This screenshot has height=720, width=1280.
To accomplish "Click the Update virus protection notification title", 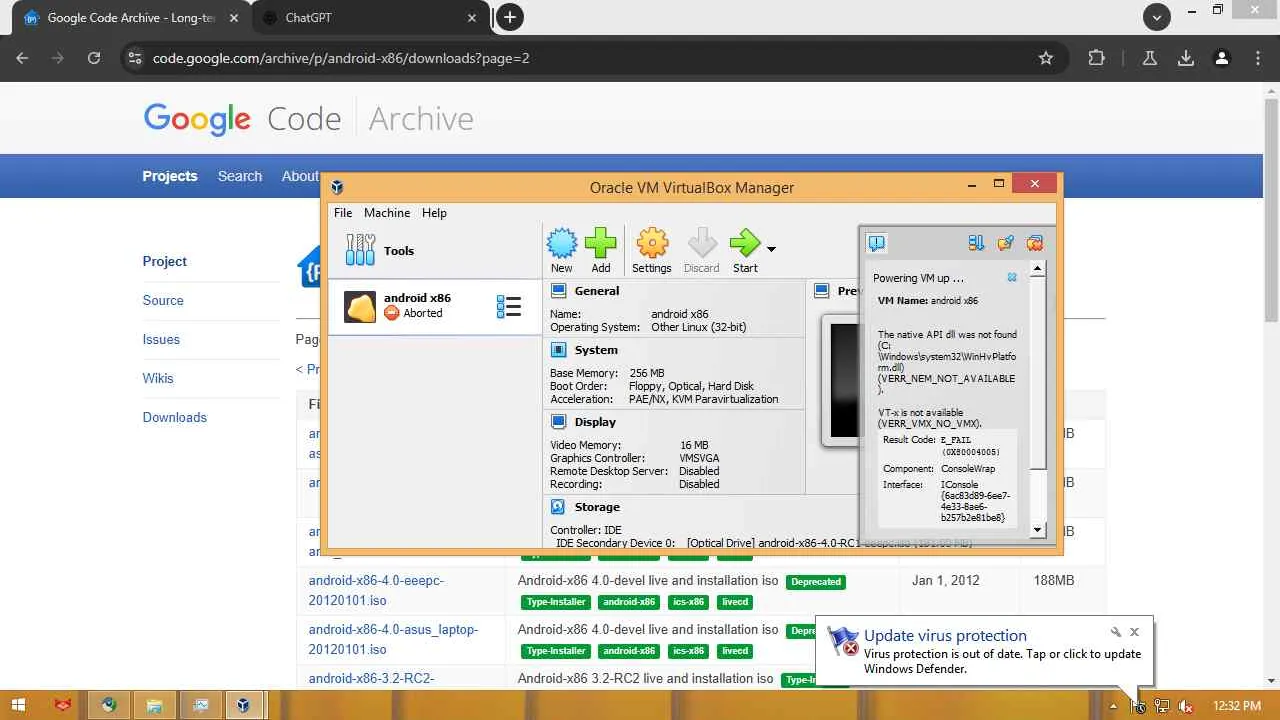I will pyautogui.click(x=945, y=636).
